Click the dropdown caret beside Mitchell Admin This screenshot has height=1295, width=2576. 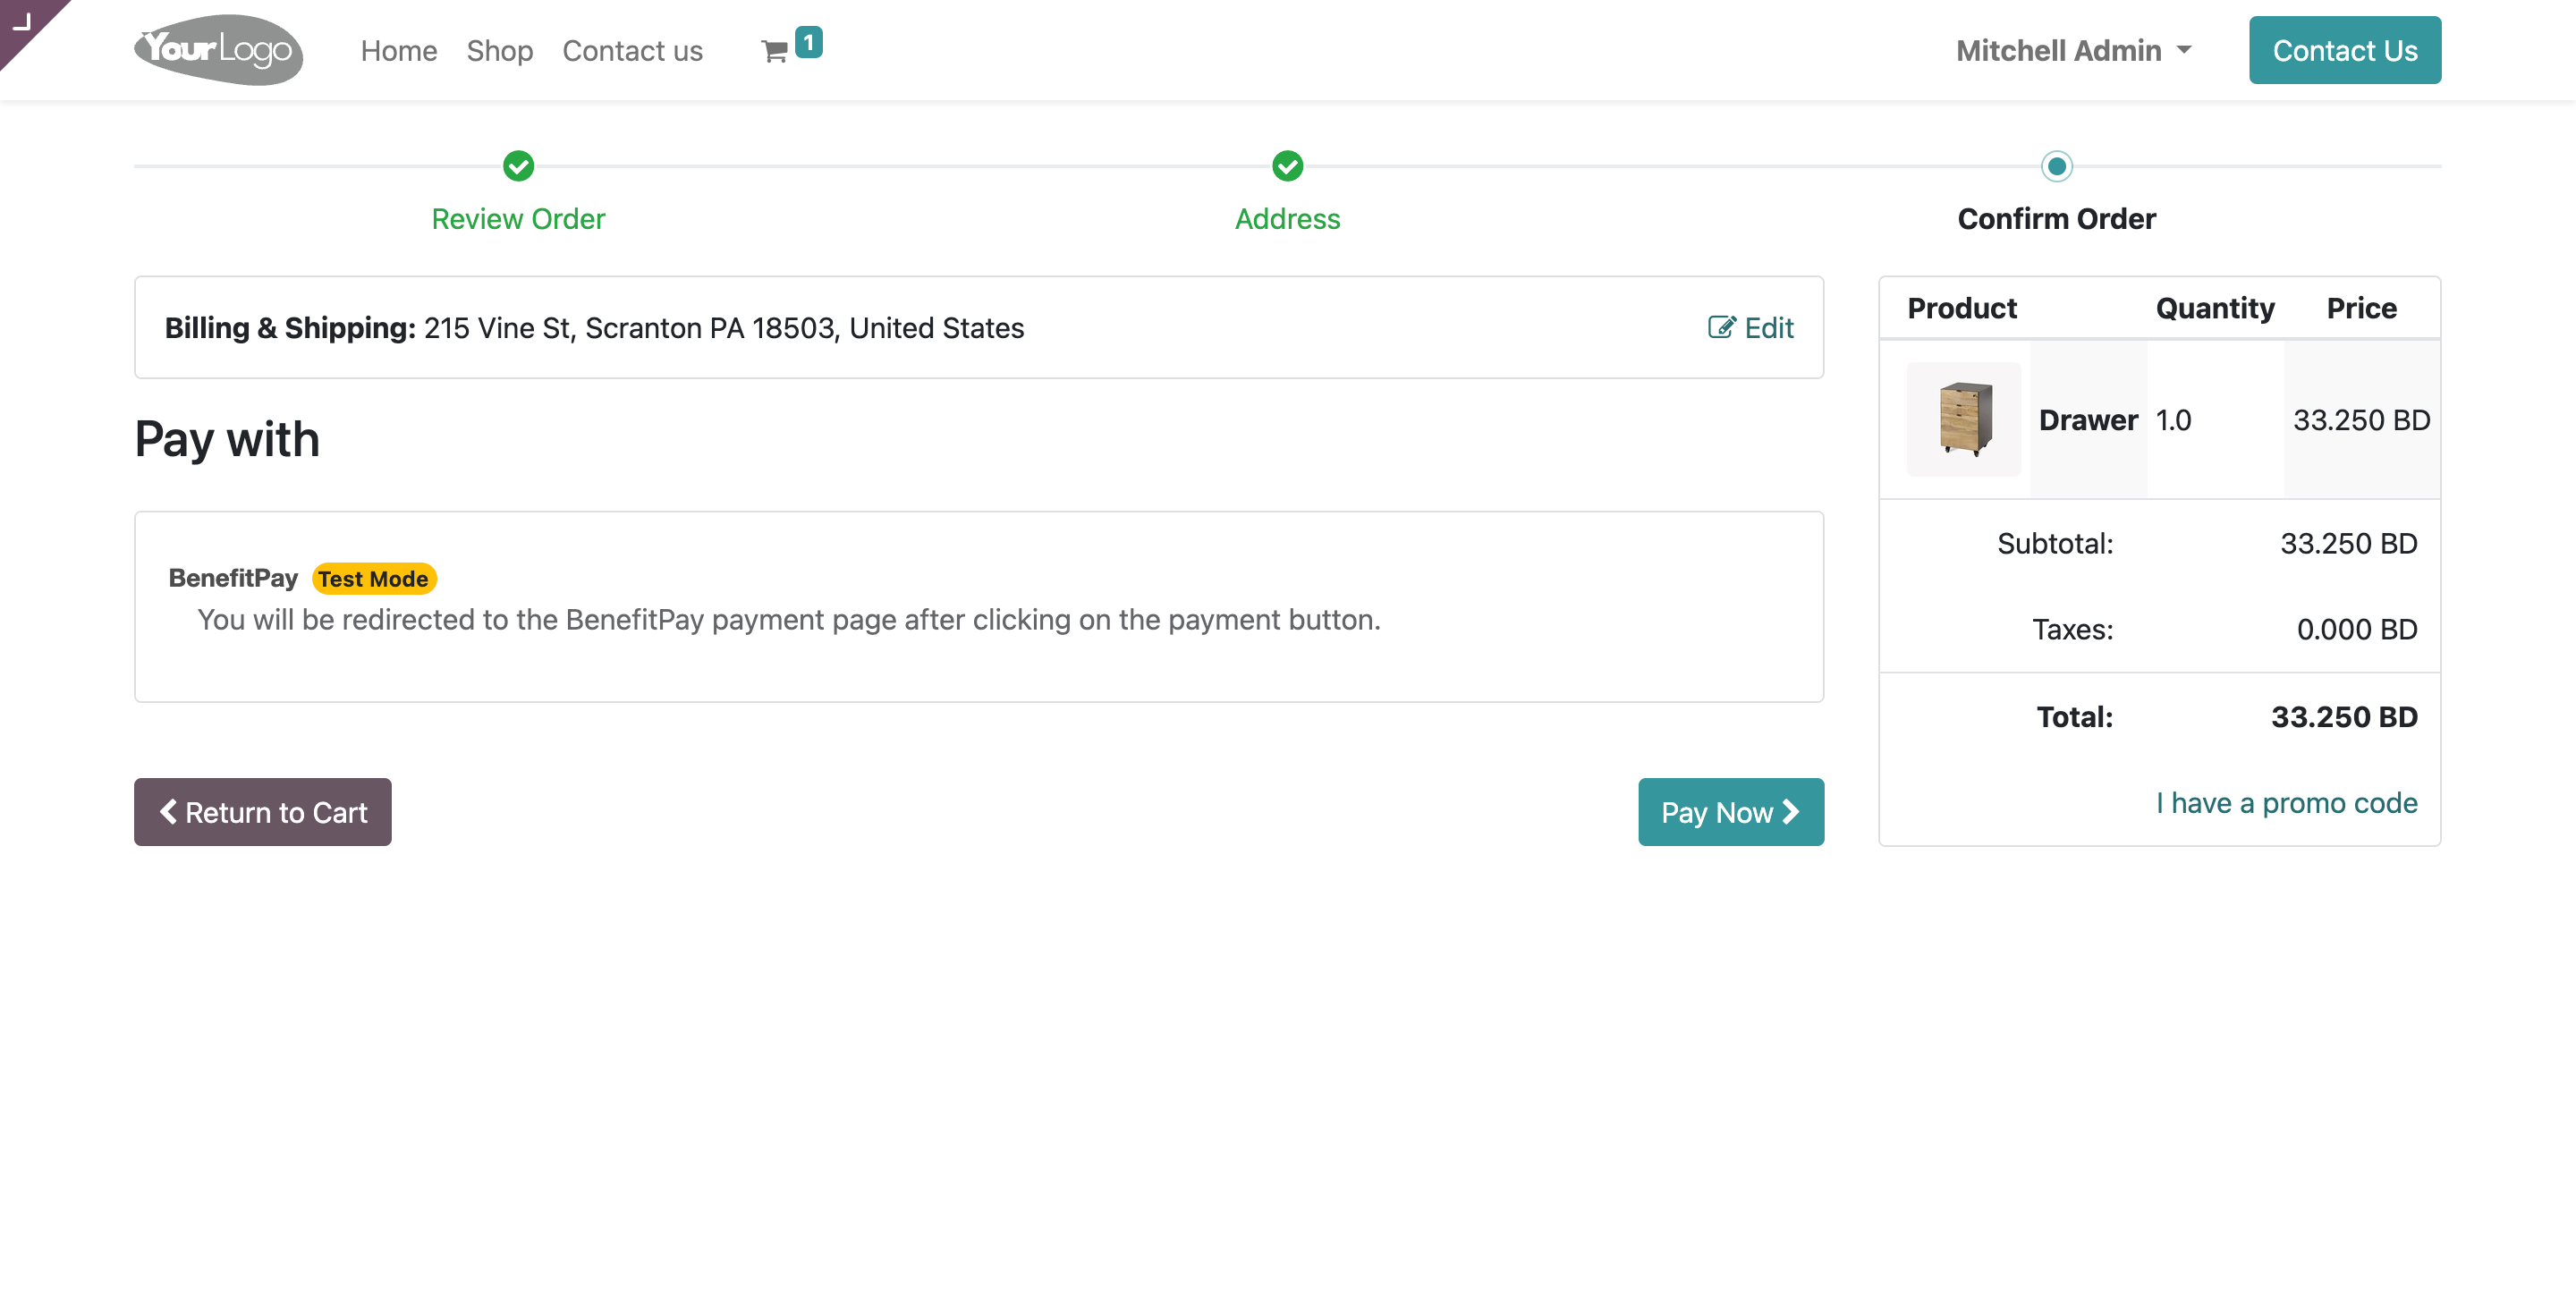tap(2183, 50)
